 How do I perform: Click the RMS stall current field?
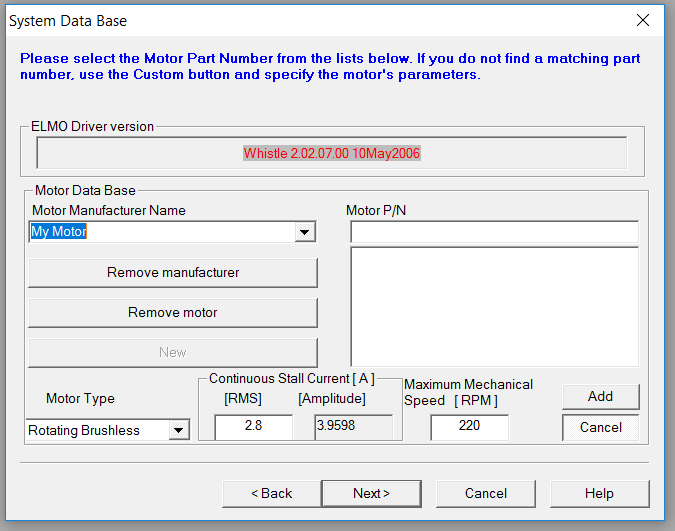tap(254, 427)
